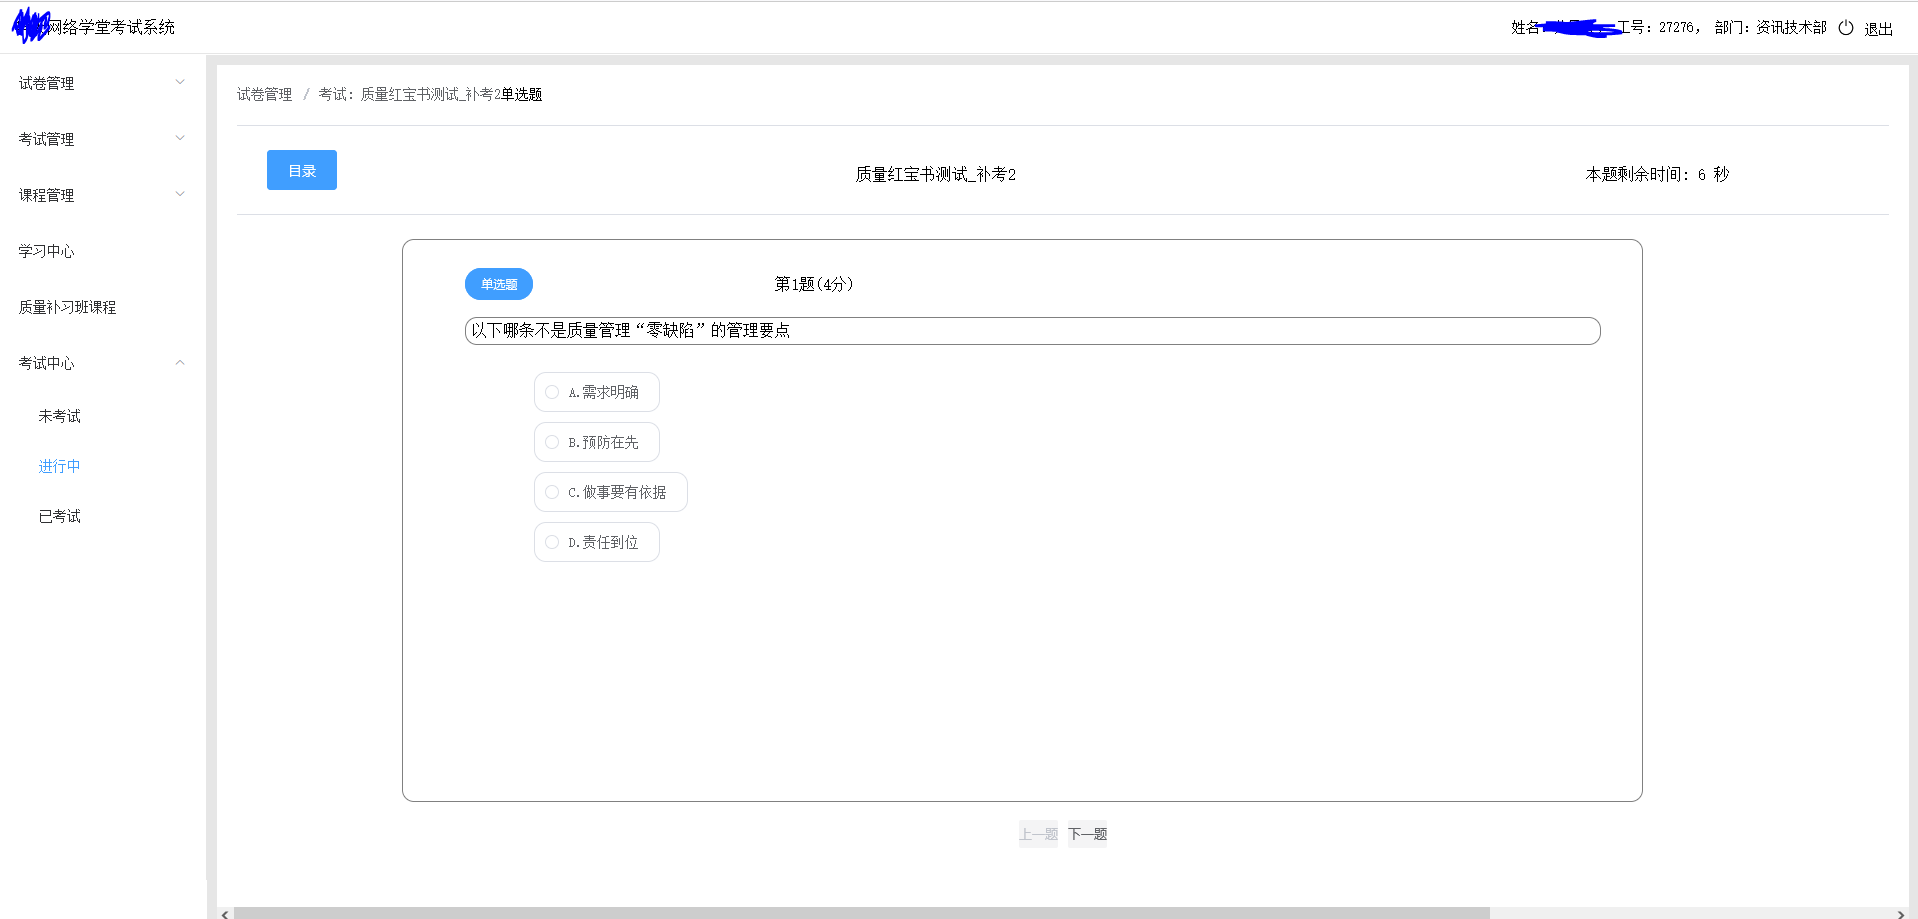
Task: Expand the 课程管理 chevron
Action: [180, 194]
